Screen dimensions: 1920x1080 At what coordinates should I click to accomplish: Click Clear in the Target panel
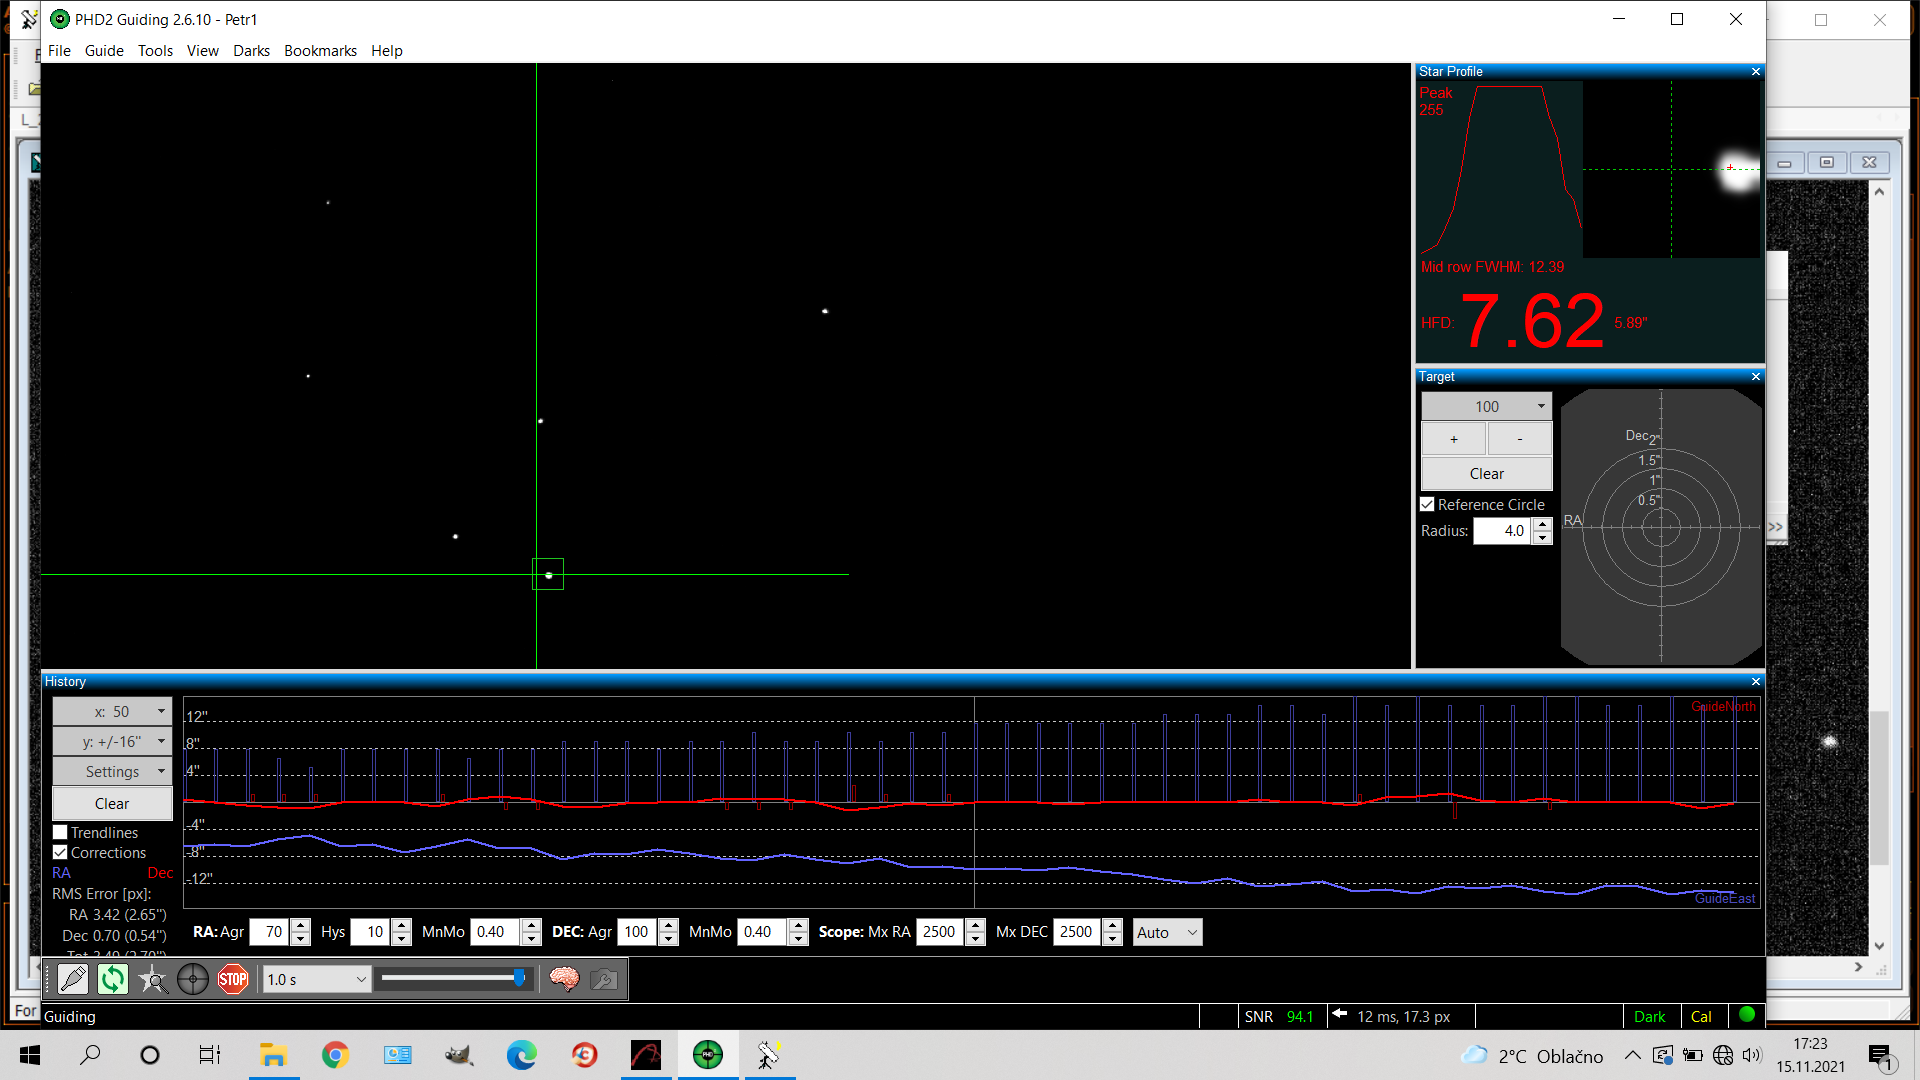[1487, 474]
